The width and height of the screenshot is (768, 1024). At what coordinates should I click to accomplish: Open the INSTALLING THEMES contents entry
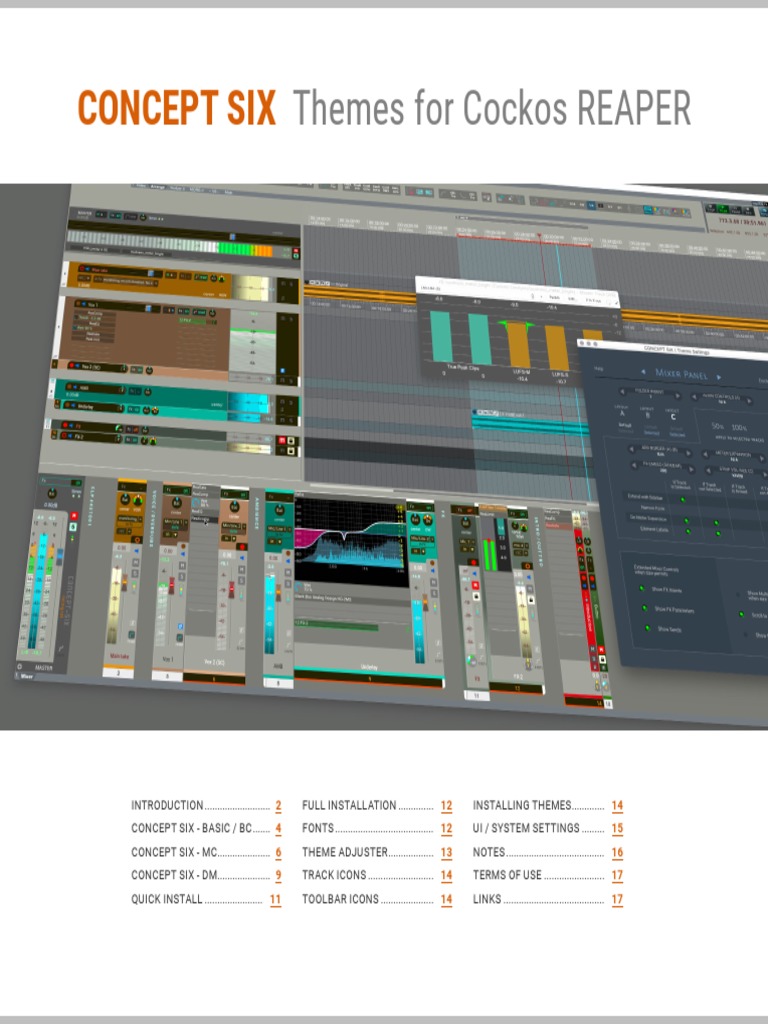(548, 805)
